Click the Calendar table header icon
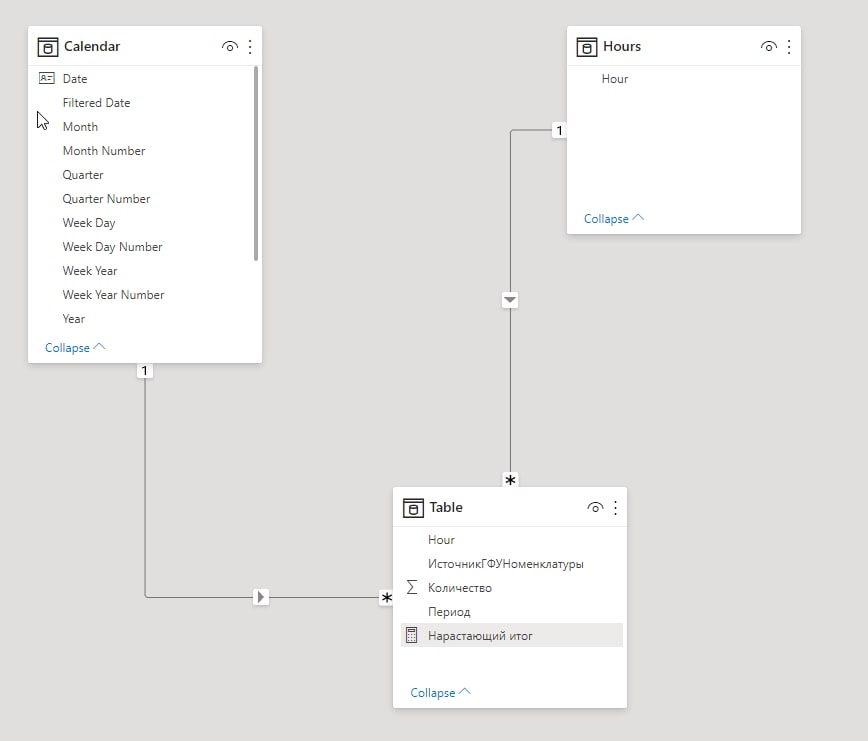 click(47, 47)
